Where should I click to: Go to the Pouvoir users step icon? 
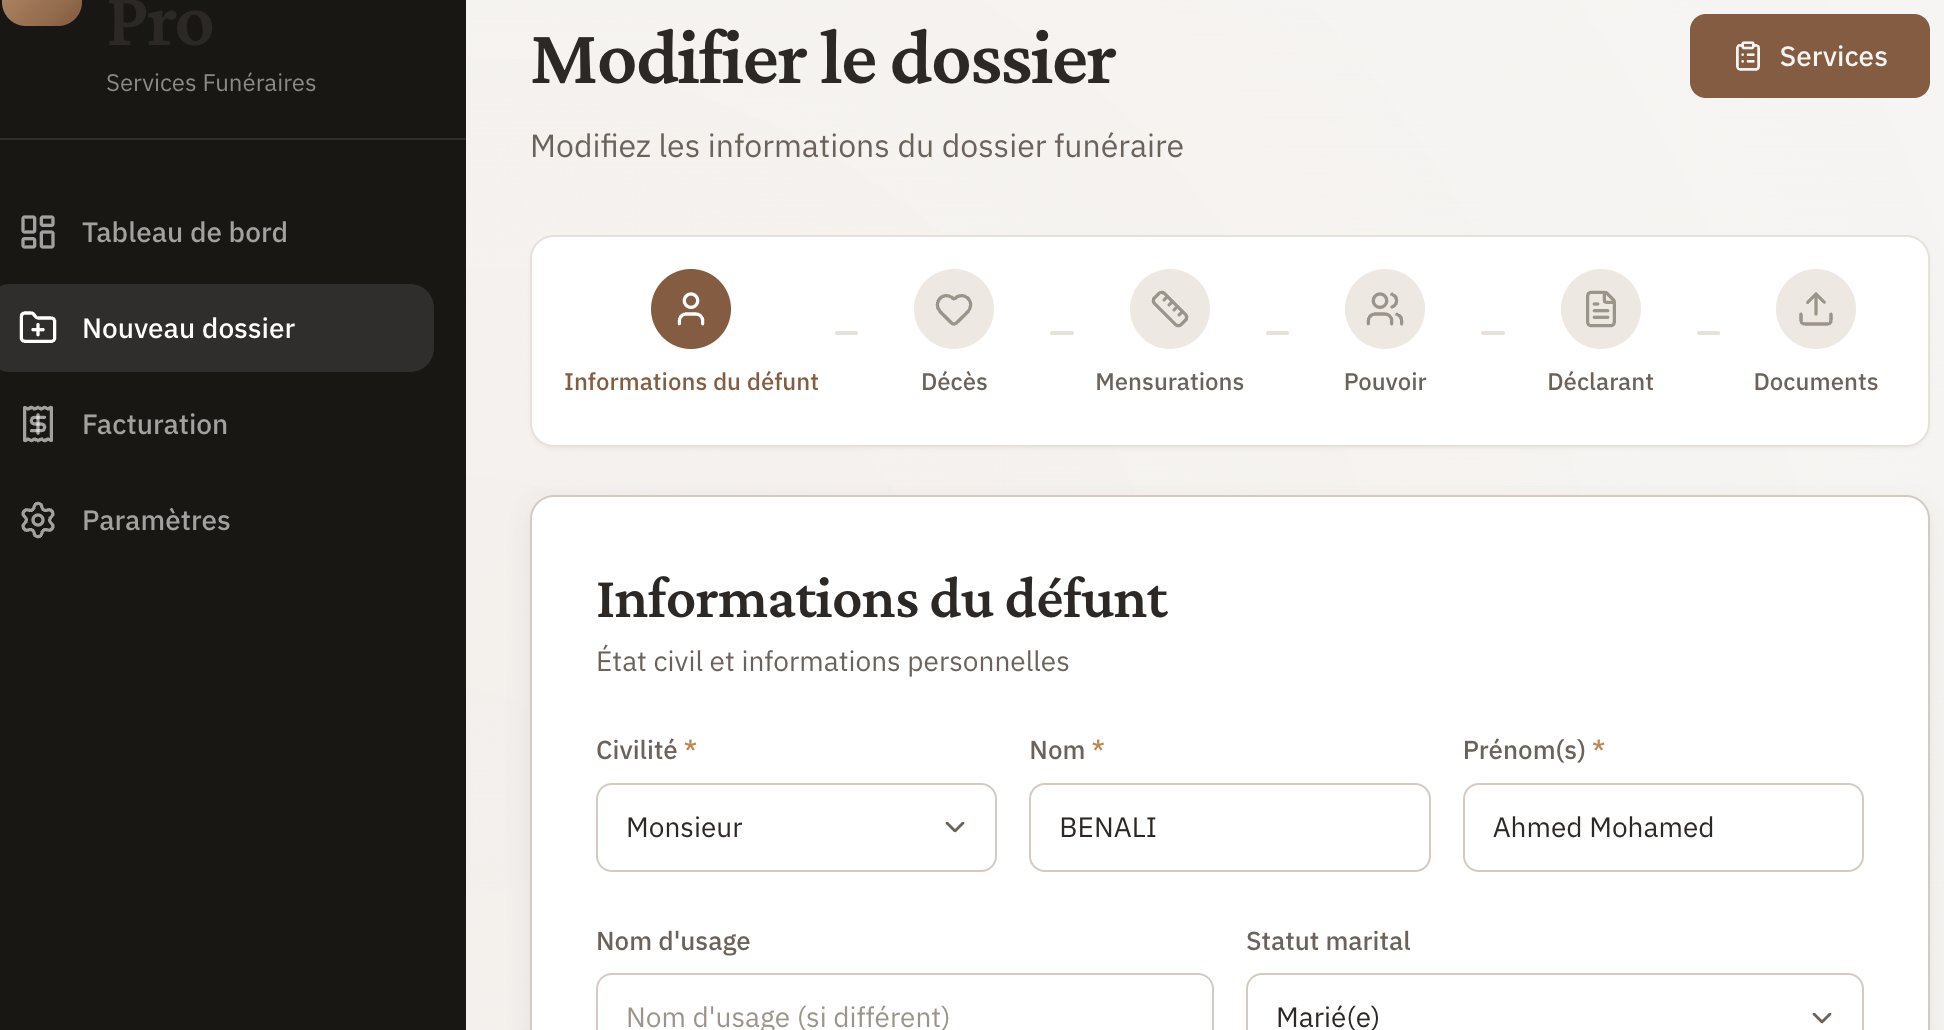click(x=1384, y=309)
